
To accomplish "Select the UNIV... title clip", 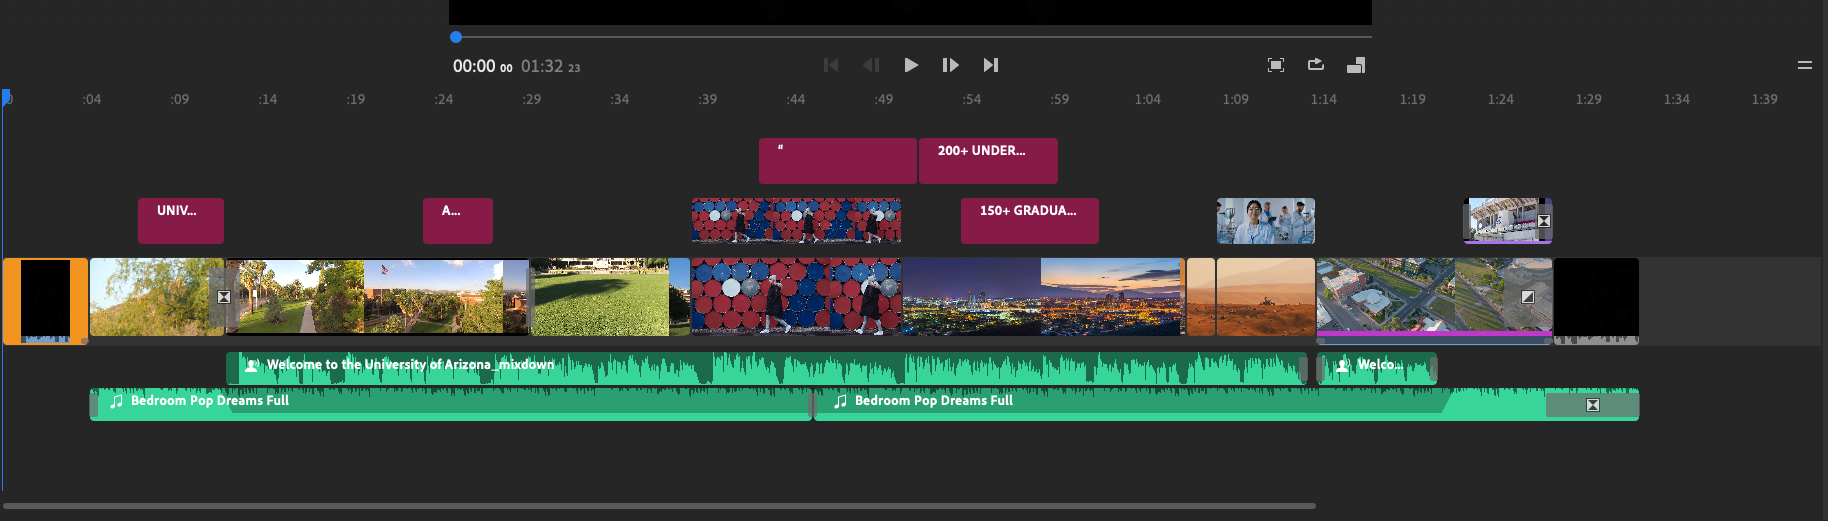I will point(181,221).
